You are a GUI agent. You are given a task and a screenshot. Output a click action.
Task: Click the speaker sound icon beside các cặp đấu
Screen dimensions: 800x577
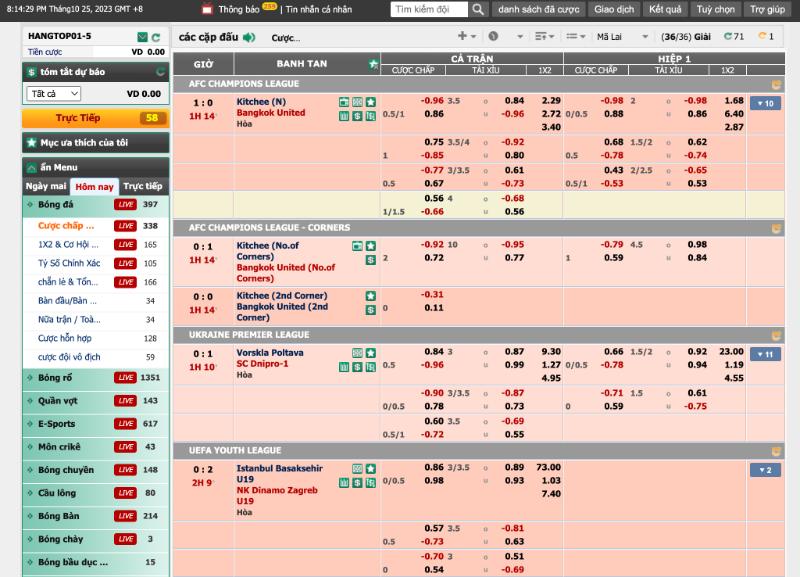pyautogui.click(x=249, y=37)
